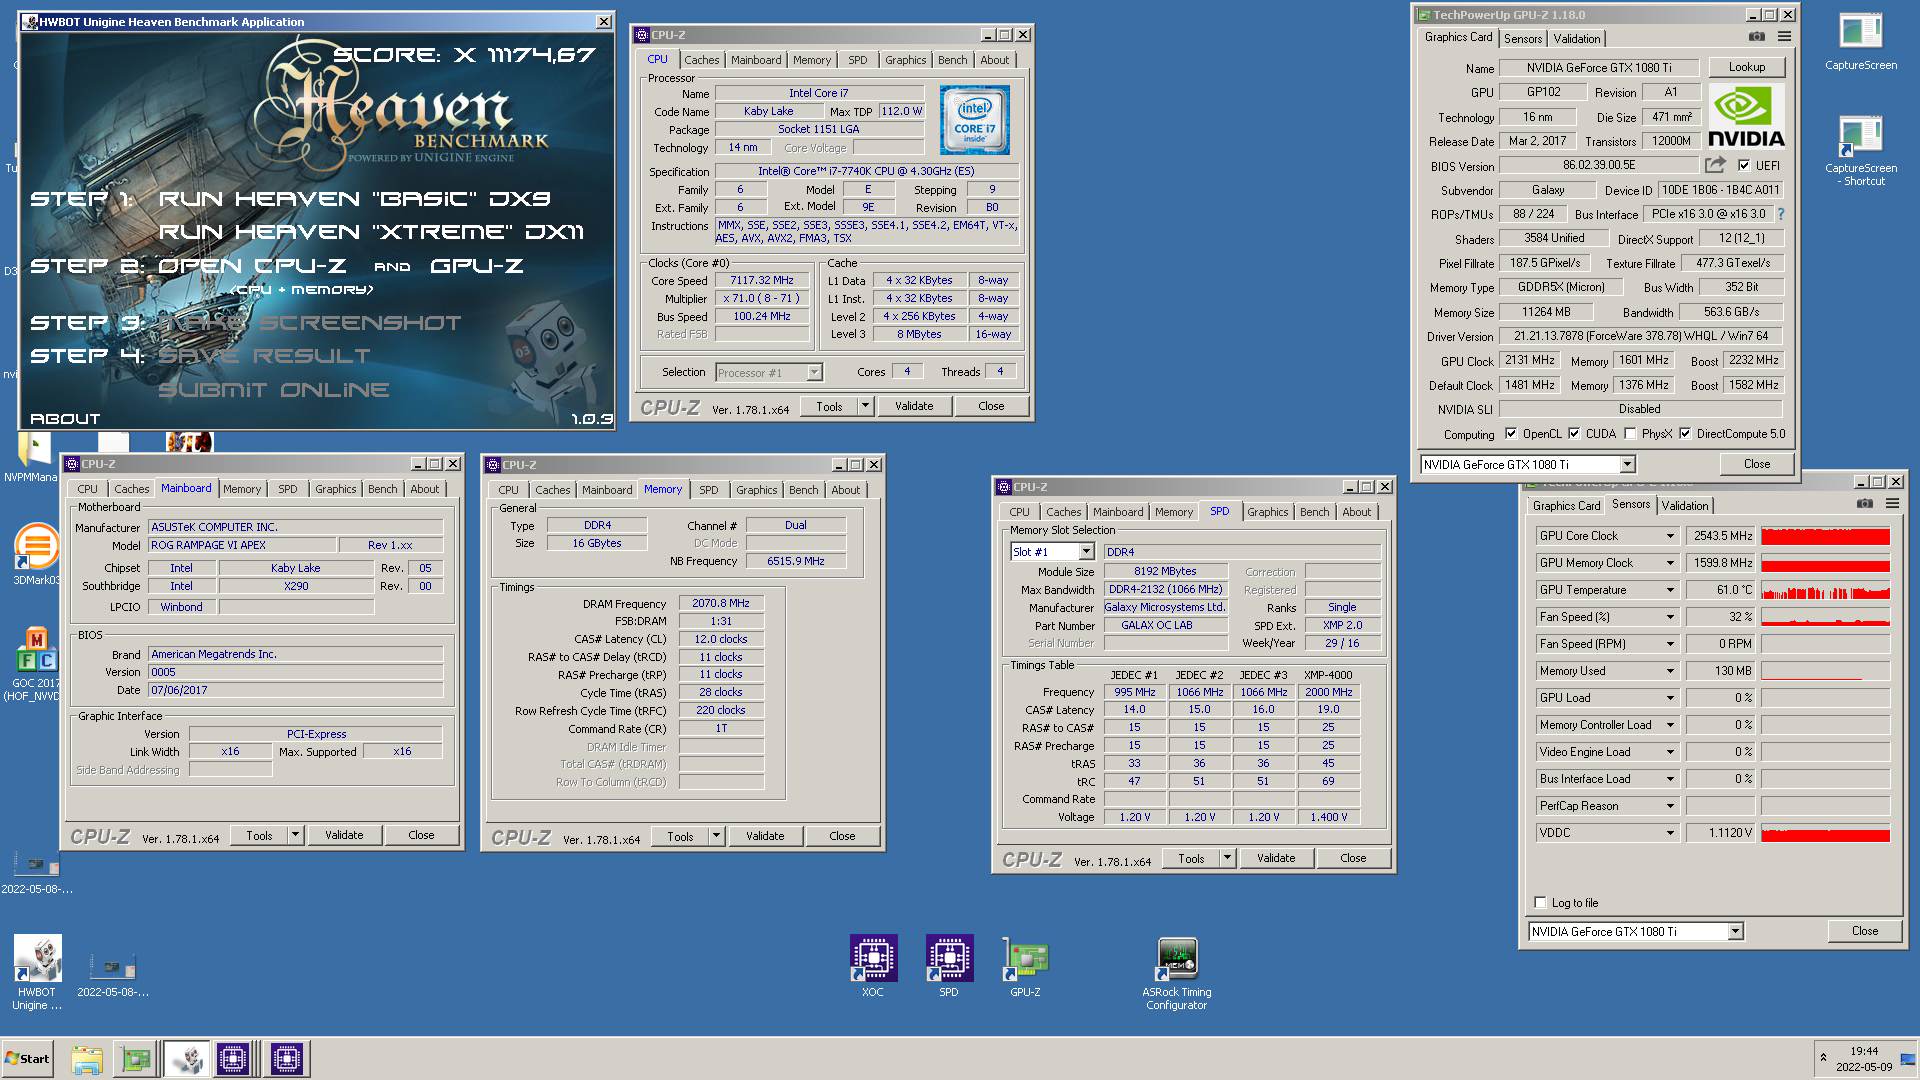Toggle the CUDA checkbox
This screenshot has width=1920, height=1080.
click(x=1574, y=434)
